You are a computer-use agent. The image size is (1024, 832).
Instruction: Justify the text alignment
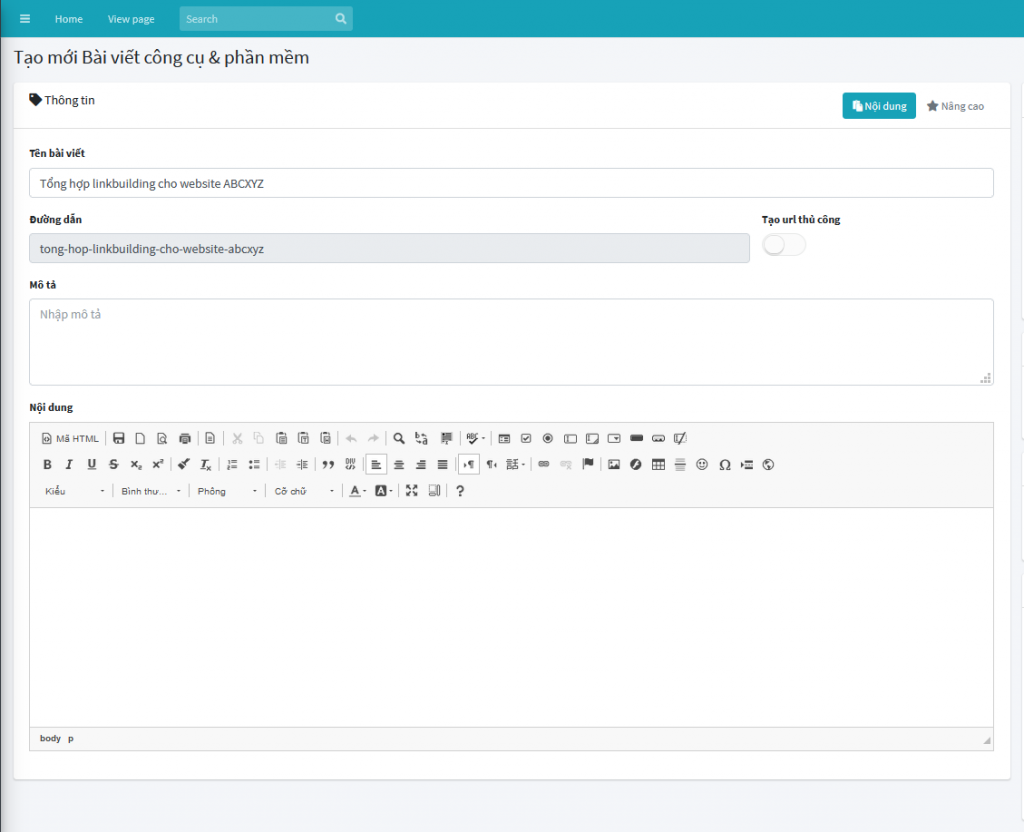coord(443,464)
